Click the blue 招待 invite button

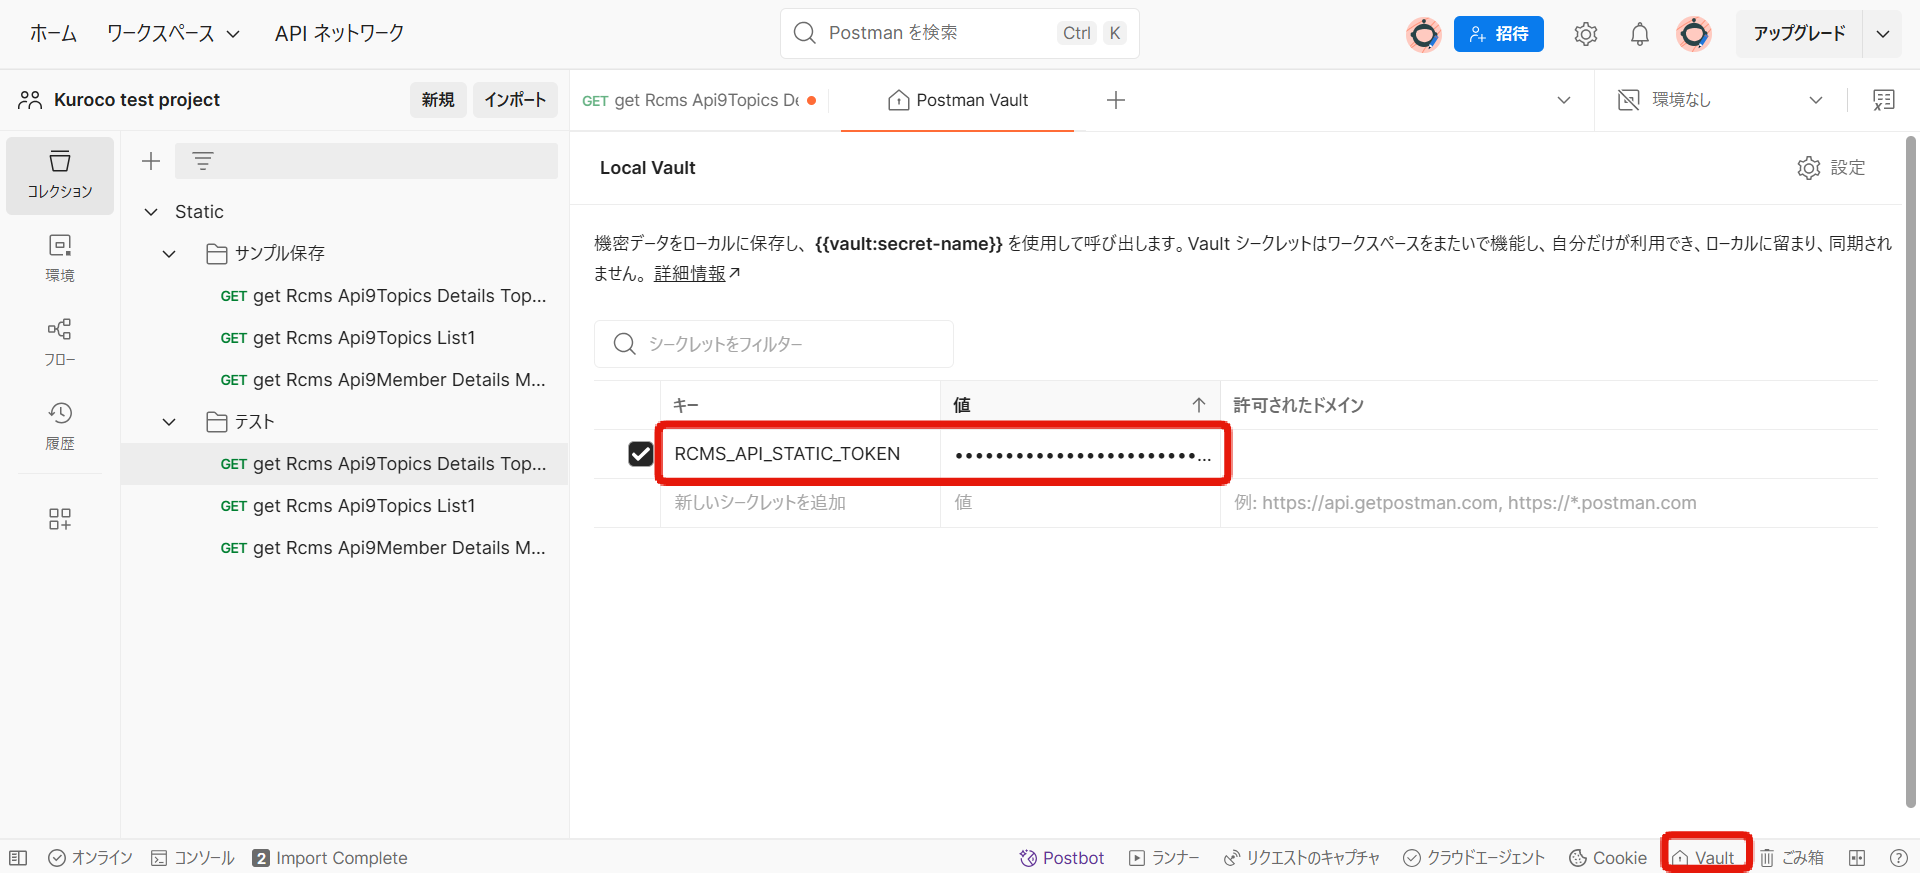[x=1498, y=34]
